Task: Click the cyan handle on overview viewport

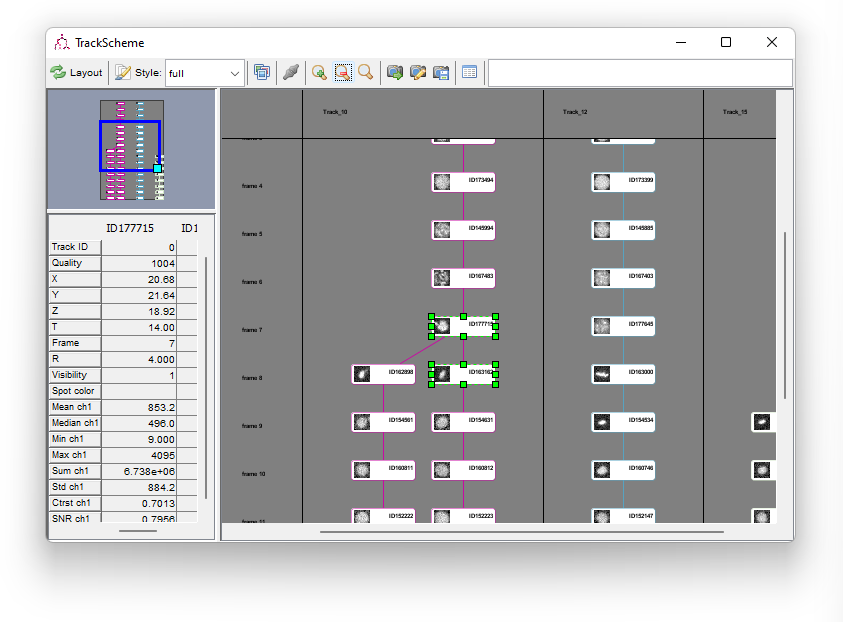Action: tap(158, 168)
